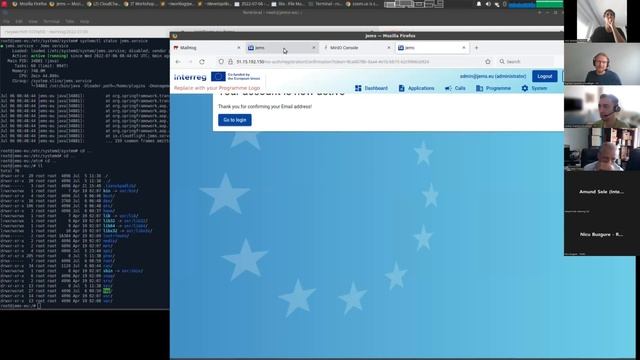Reload the current page

tap(202, 62)
